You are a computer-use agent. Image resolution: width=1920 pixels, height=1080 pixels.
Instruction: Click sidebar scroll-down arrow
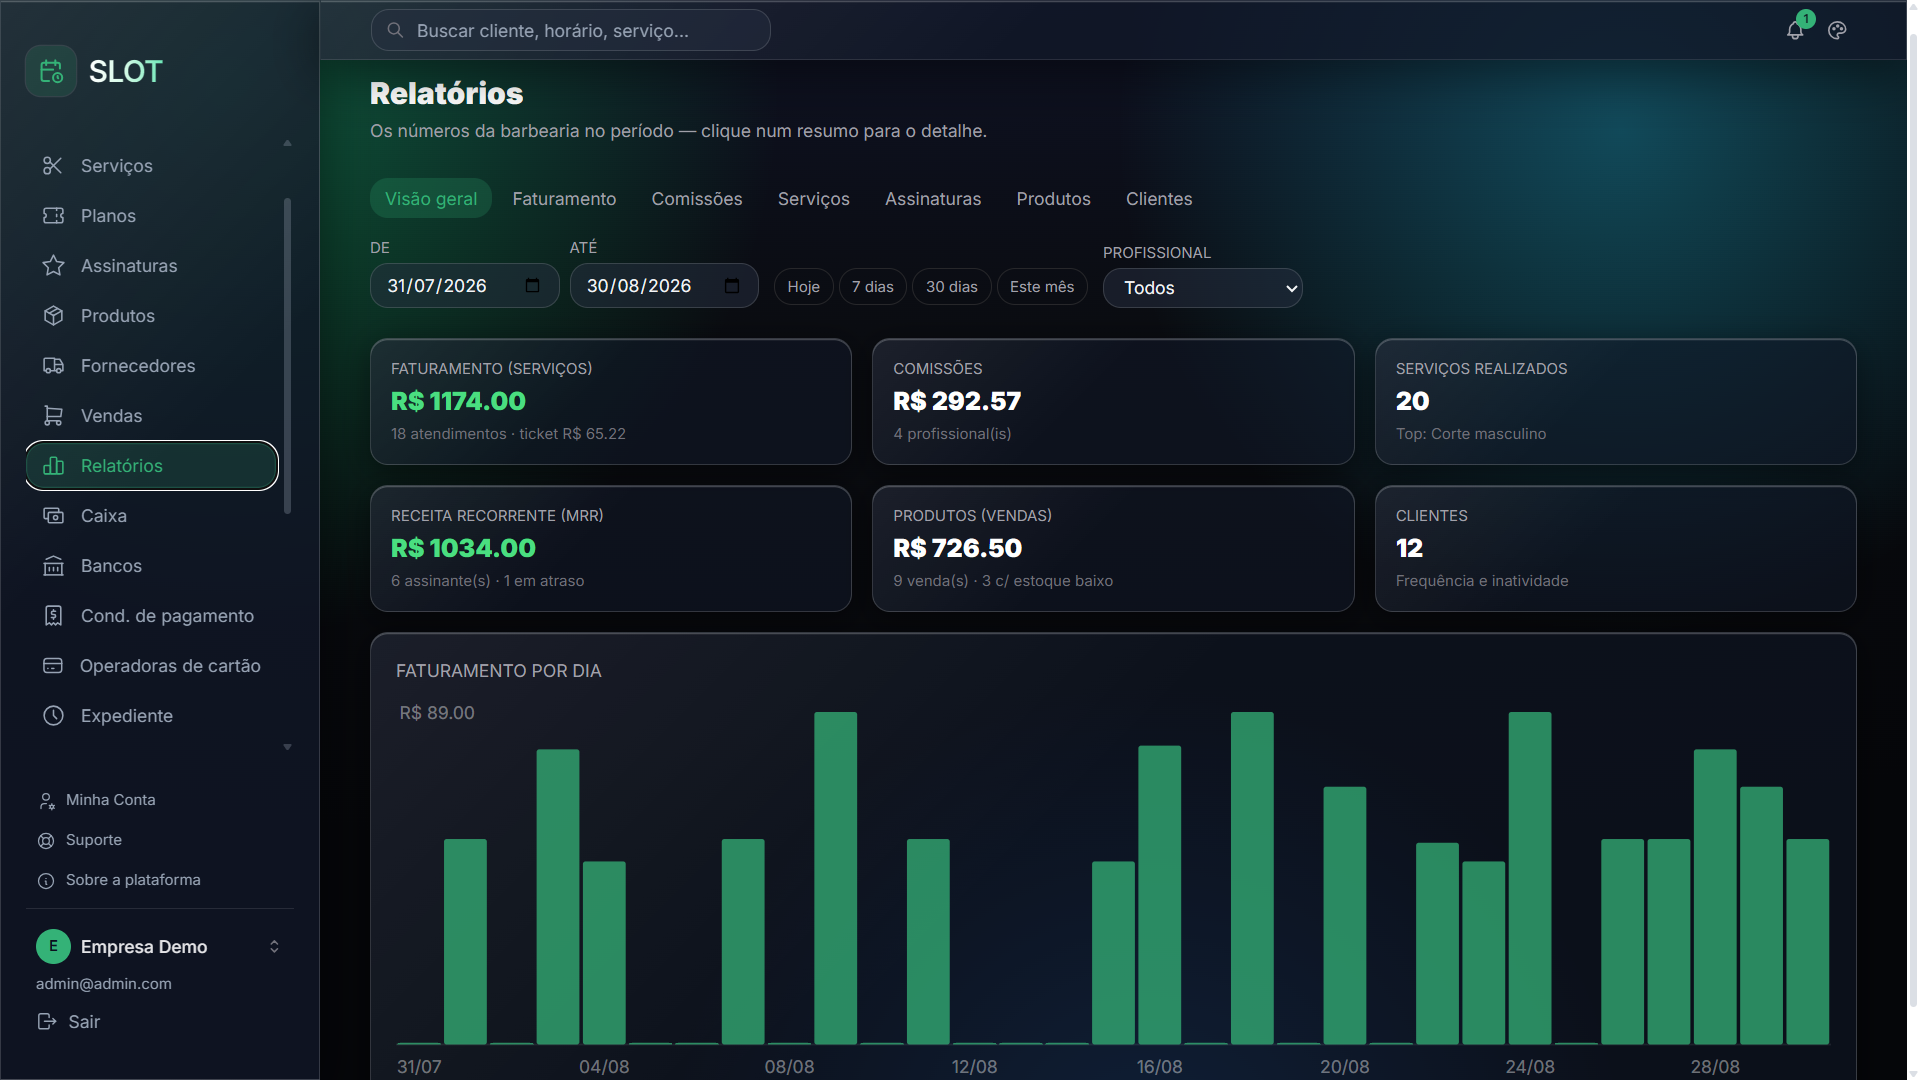pyautogui.click(x=287, y=747)
